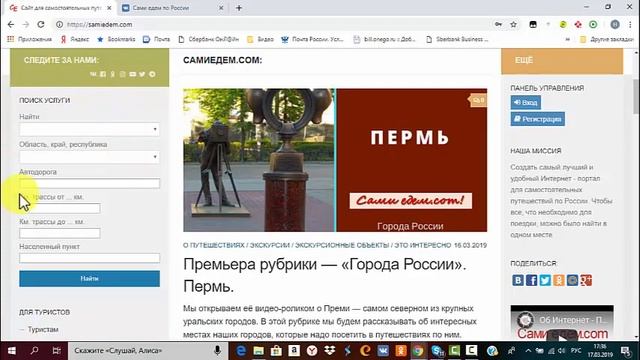640x360 pixels.
Task: Open File Explorer from taskbar
Action: pyautogui.click(x=258, y=351)
